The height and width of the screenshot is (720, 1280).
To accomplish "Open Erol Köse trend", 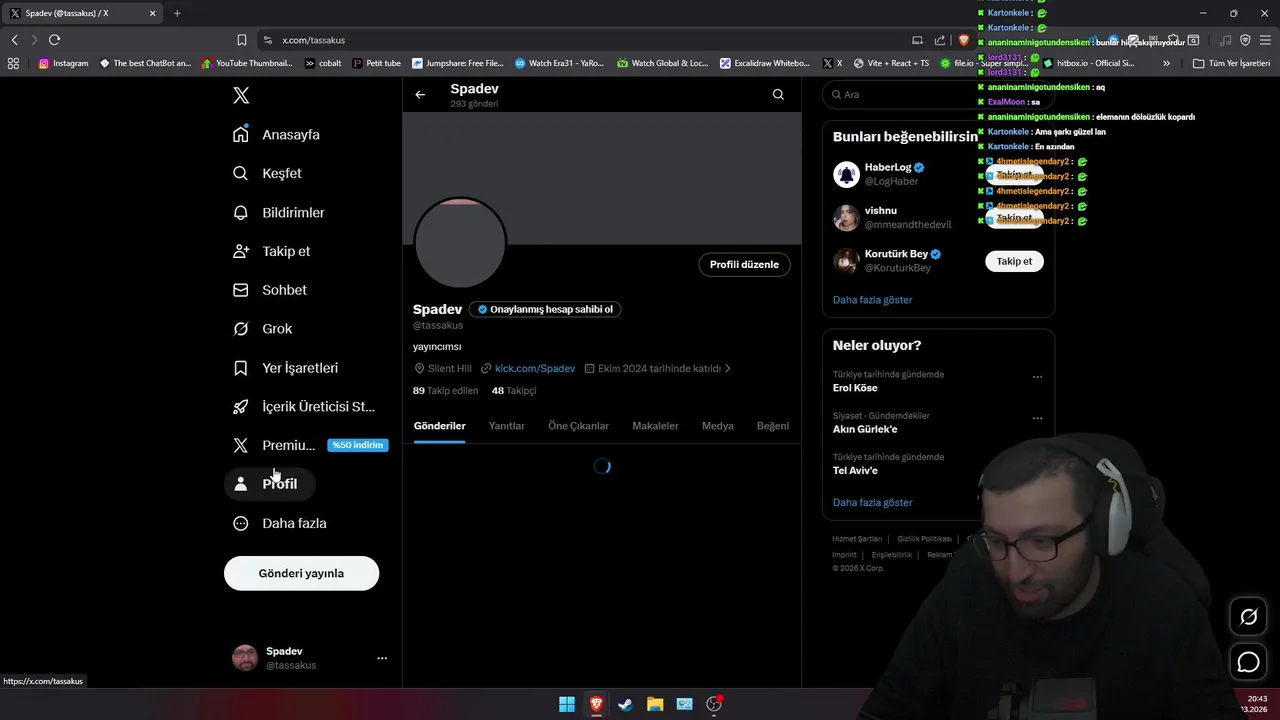I will coord(855,388).
